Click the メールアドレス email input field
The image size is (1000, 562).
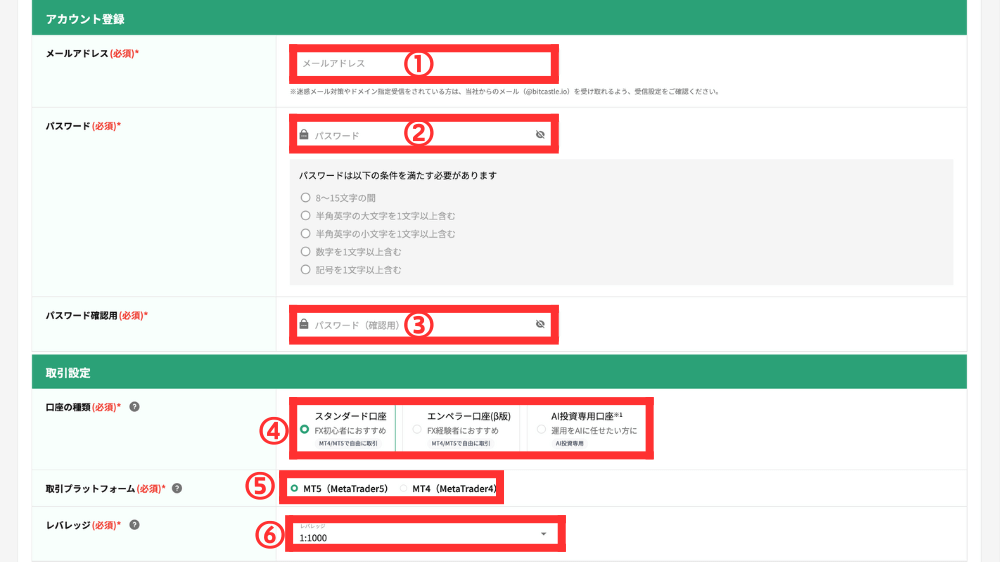tap(423, 64)
